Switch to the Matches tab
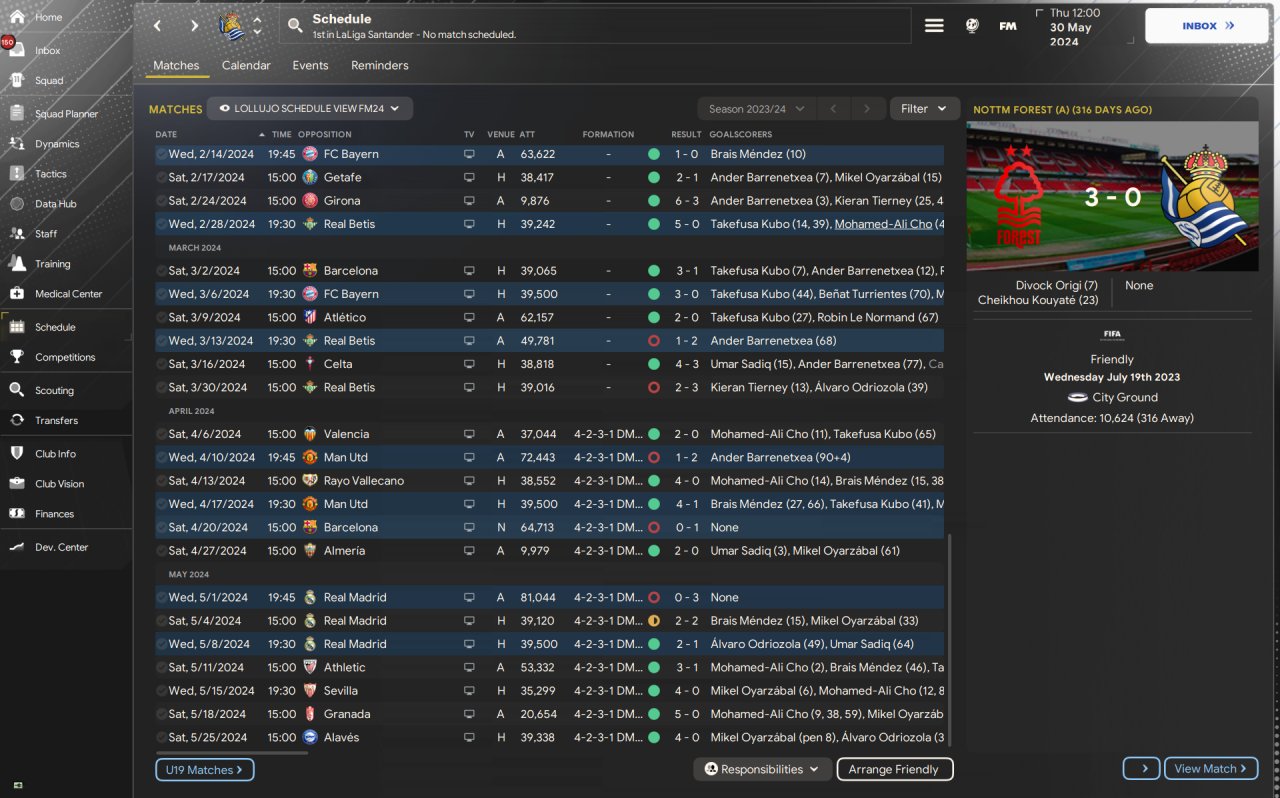This screenshot has height=798, width=1280. (176, 65)
